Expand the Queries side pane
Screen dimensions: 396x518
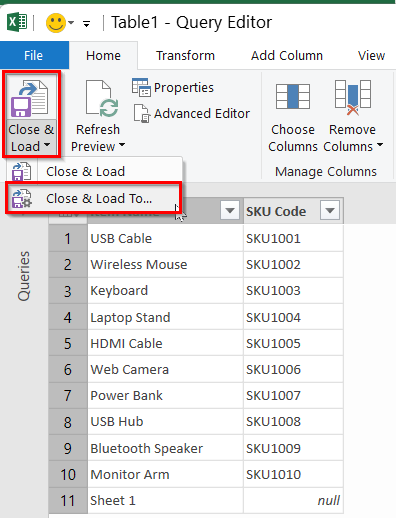(x=24, y=276)
